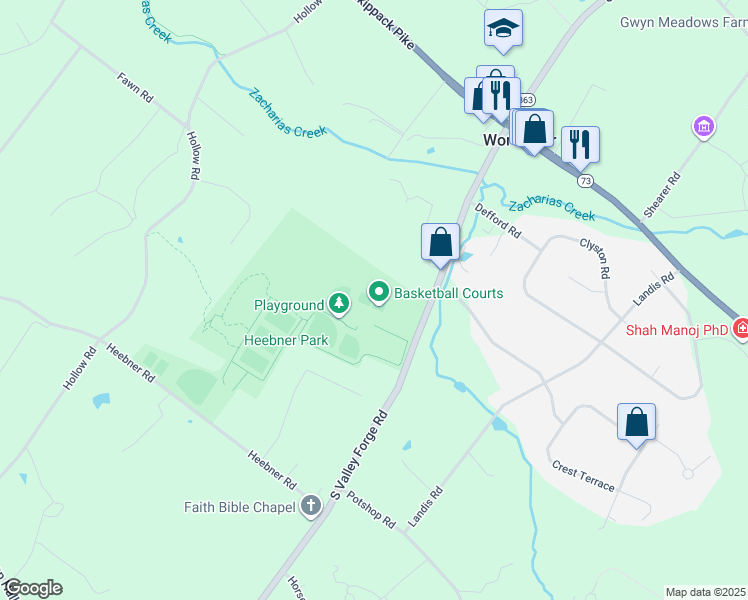The image size is (748, 600).
Task: Select the shopping bag marker near Defford Rd
Action: click(440, 243)
